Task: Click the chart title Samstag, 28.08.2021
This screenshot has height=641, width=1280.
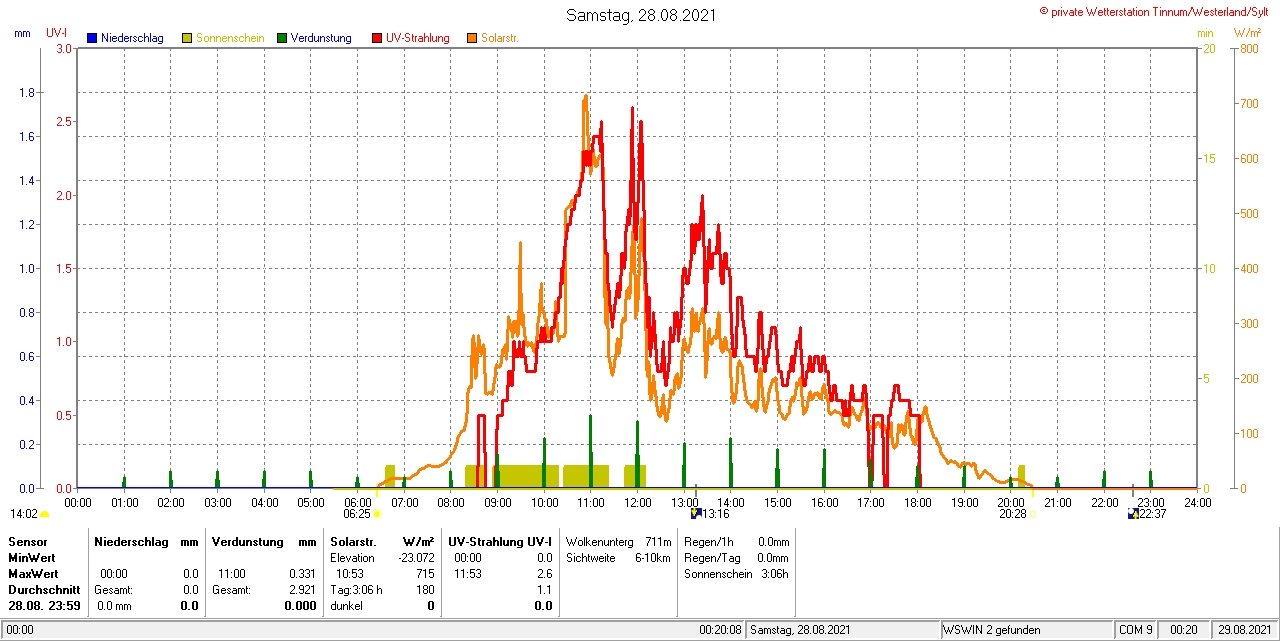Action: (641, 15)
